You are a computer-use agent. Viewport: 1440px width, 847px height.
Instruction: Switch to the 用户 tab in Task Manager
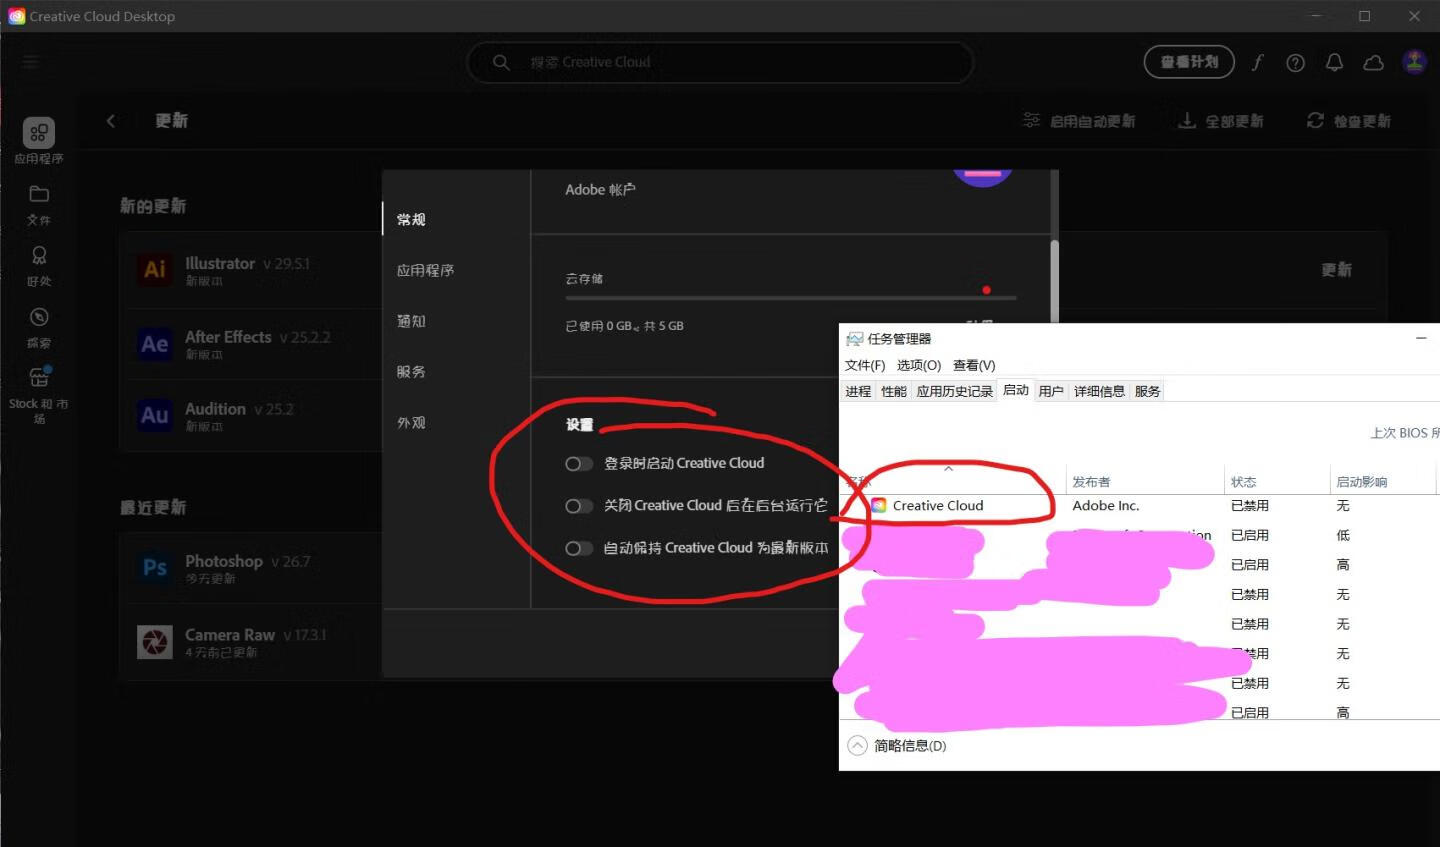tap(1051, 391)
